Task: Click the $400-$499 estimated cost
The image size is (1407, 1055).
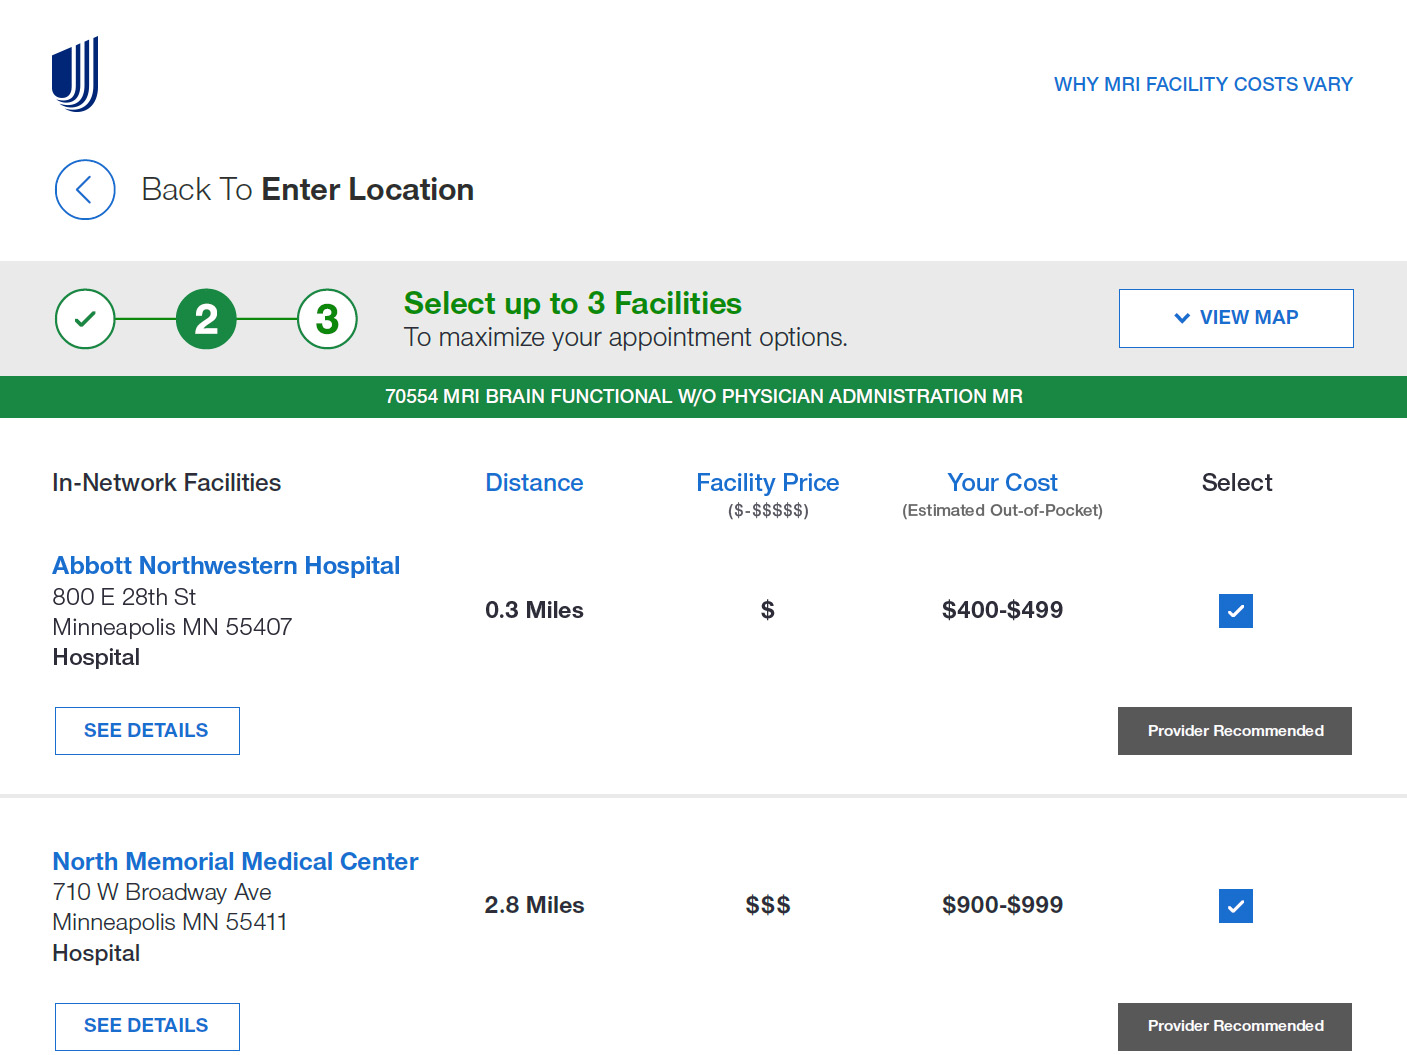Action: (1002, 610)
